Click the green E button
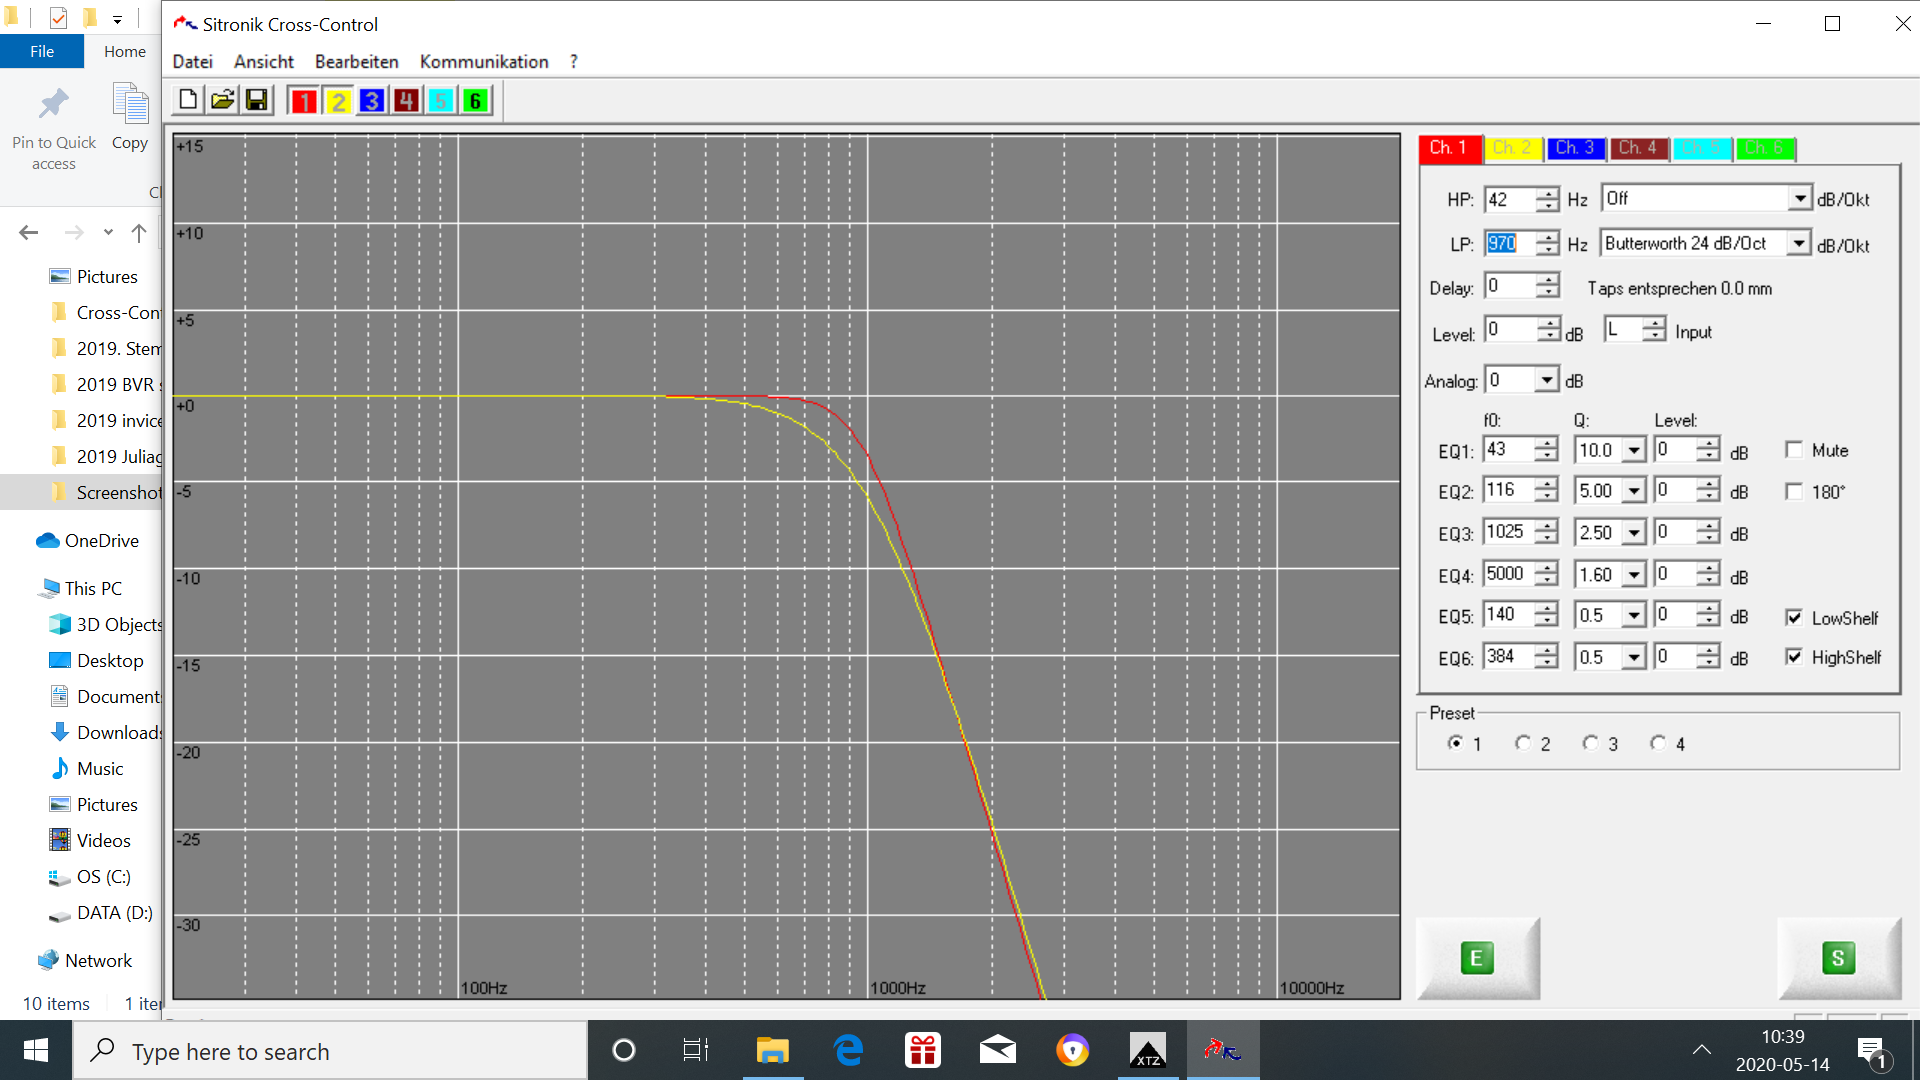The width and height of the screenshot is (1920, 1080). [x=1477, y=958]
